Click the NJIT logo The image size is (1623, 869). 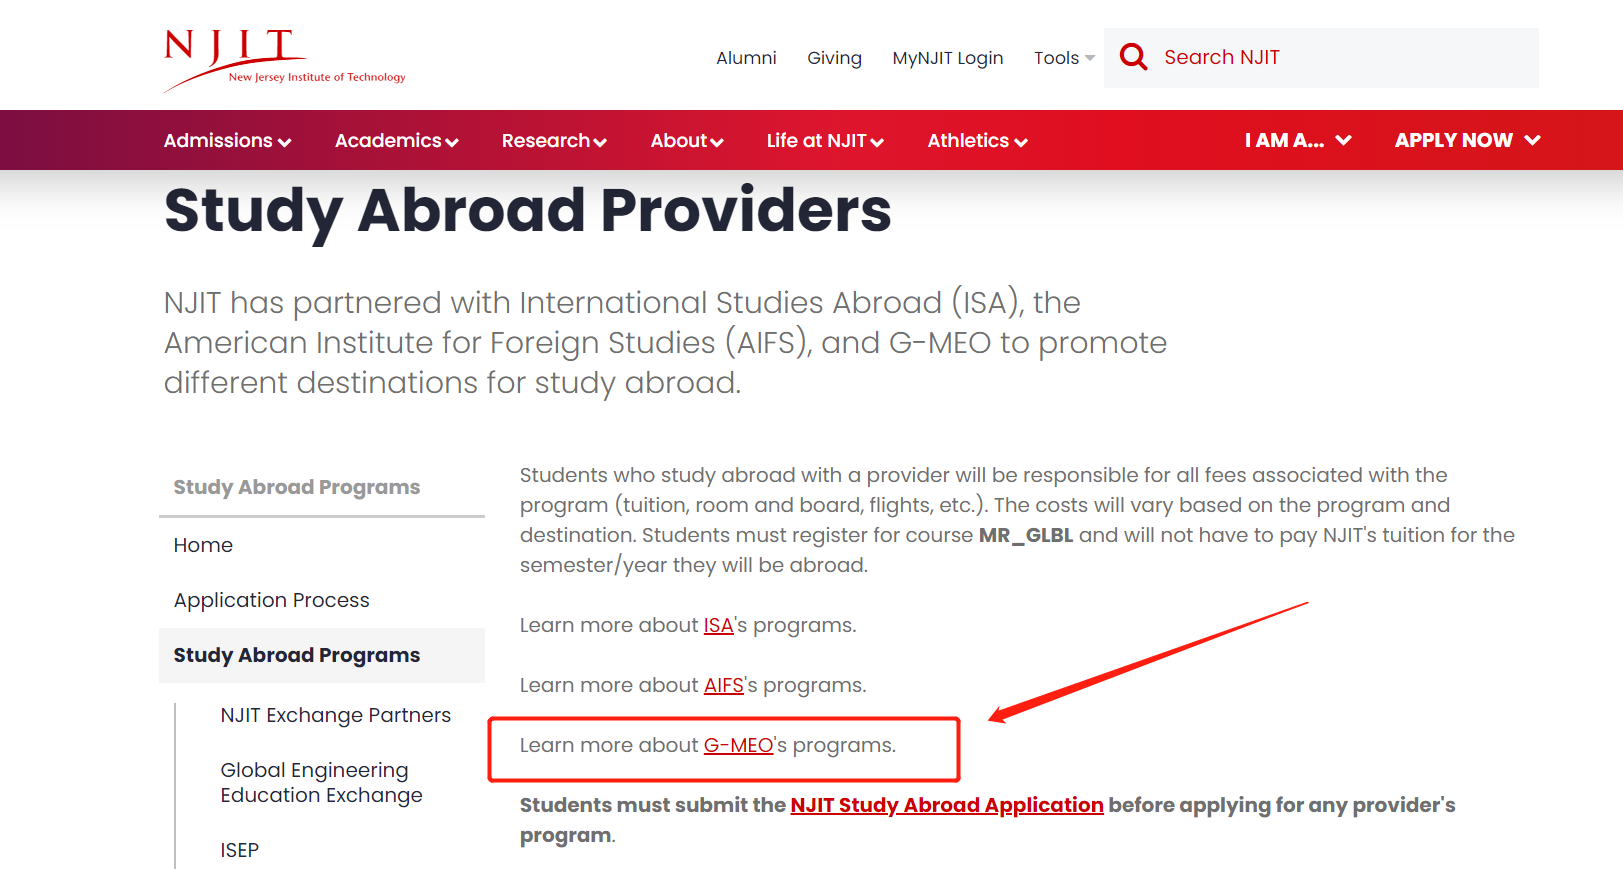point(284,59)
